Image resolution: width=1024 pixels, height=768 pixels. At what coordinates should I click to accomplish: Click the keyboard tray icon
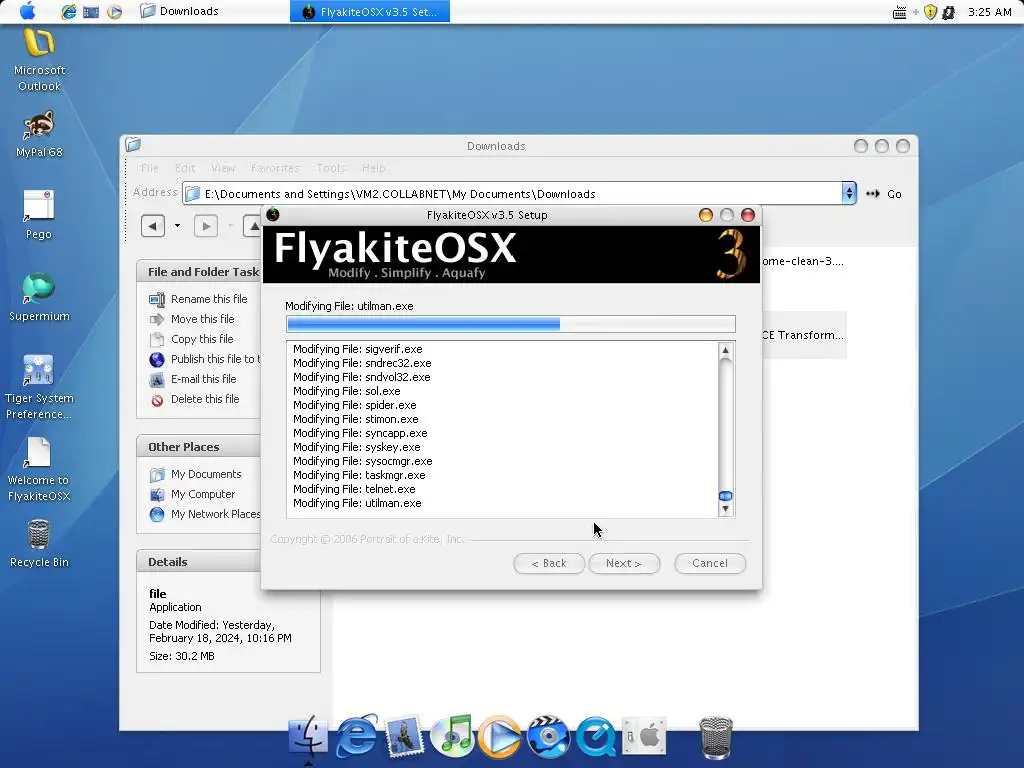(899, 12)
